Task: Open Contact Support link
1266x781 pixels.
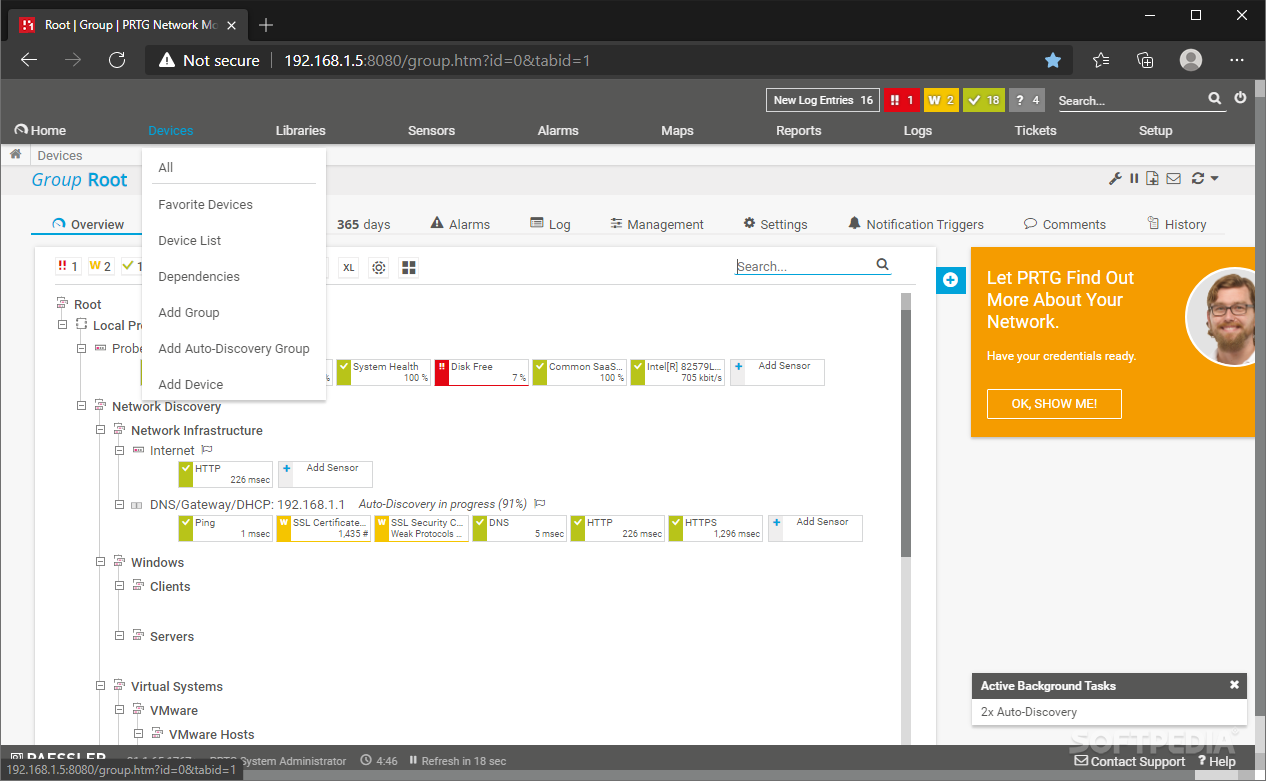Action: [x=1130, y=762]
